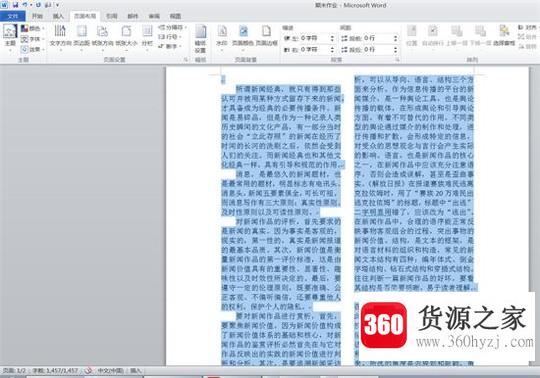
Task: Click the right indent (右) value field
Action: point(314,50)
